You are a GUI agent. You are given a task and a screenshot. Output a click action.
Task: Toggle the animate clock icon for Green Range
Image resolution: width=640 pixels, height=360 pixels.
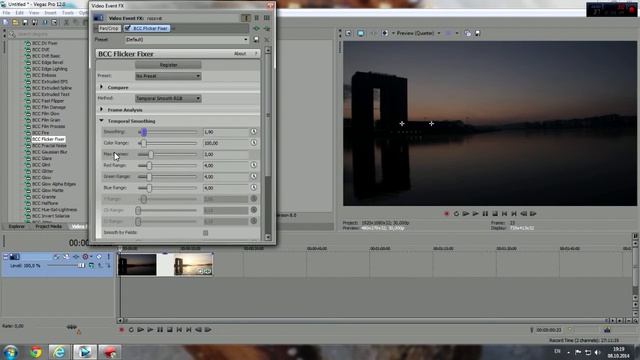[x=253, y=177]
